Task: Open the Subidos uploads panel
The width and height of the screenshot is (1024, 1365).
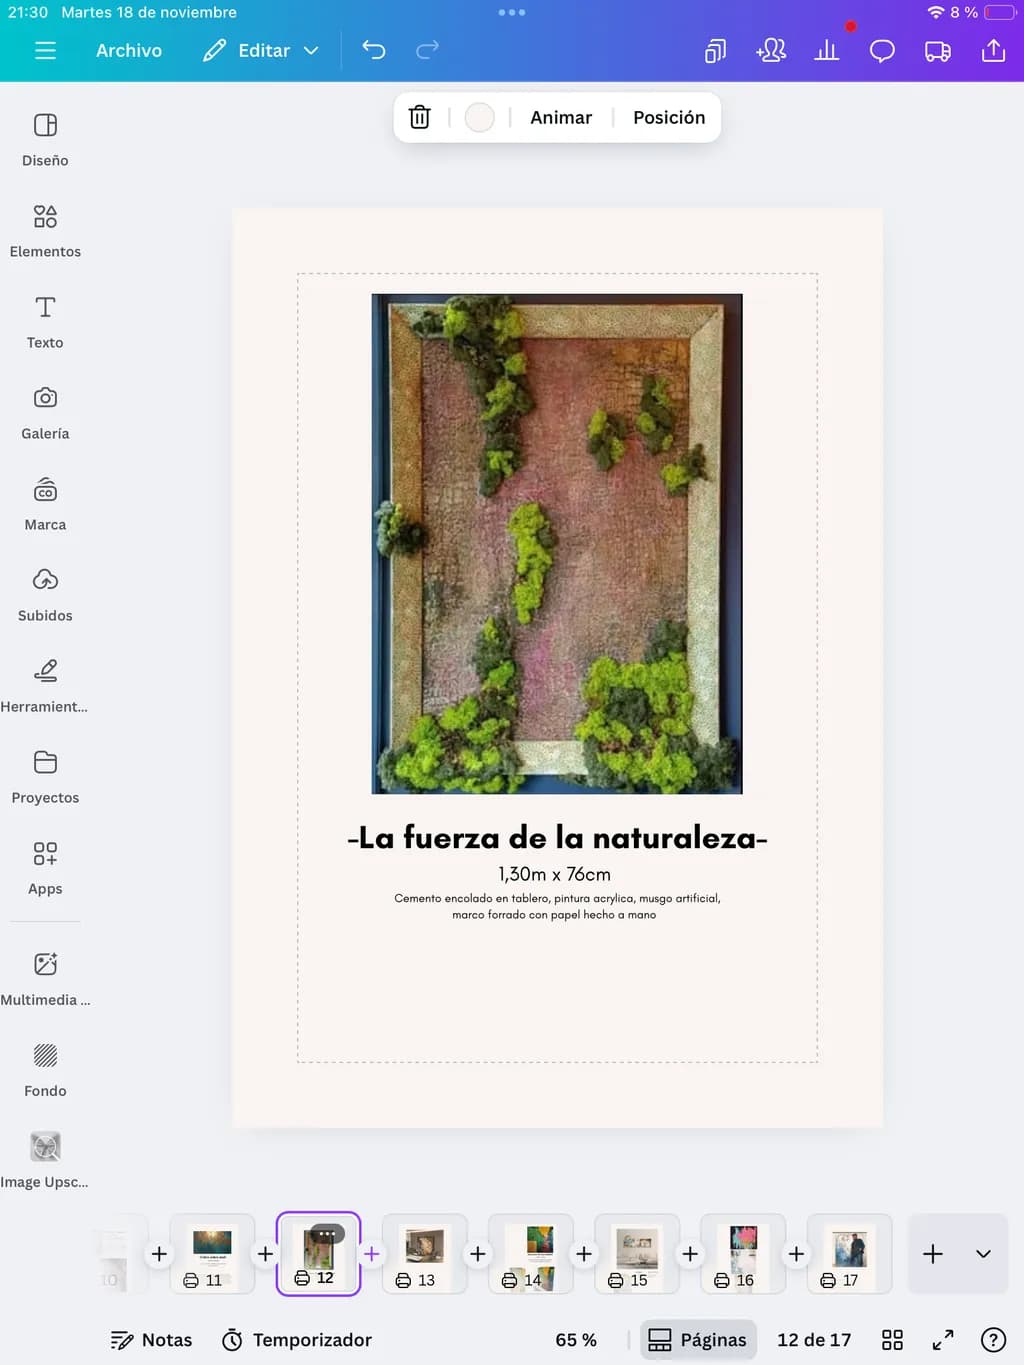Action: point(45,595)
